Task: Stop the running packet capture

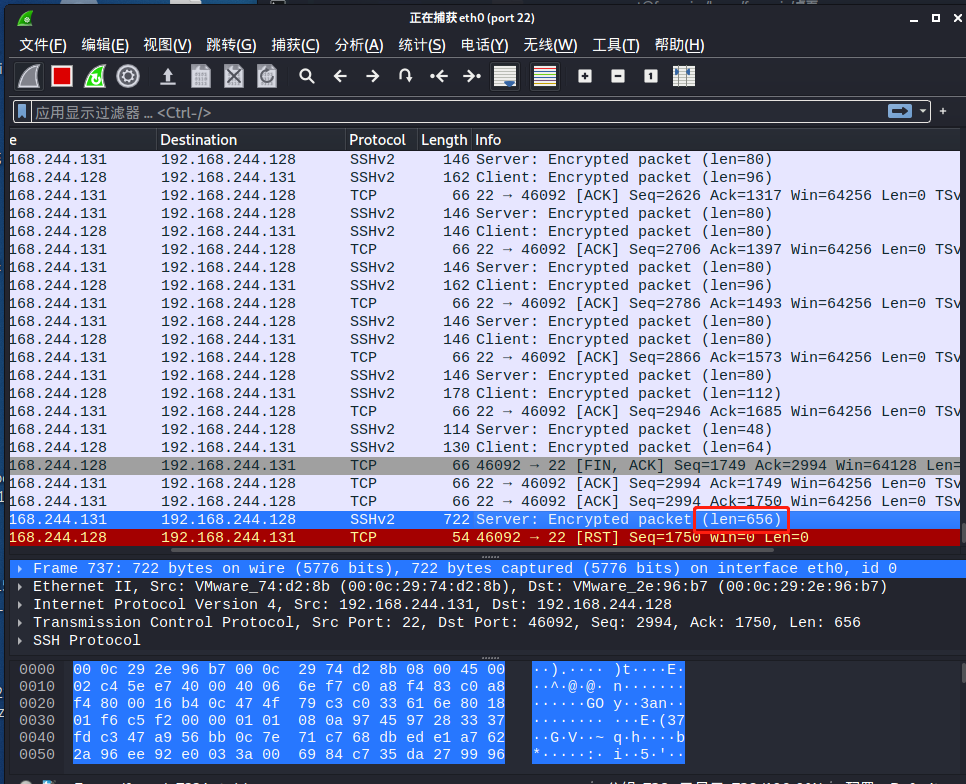Action: (x=62, y=76)
